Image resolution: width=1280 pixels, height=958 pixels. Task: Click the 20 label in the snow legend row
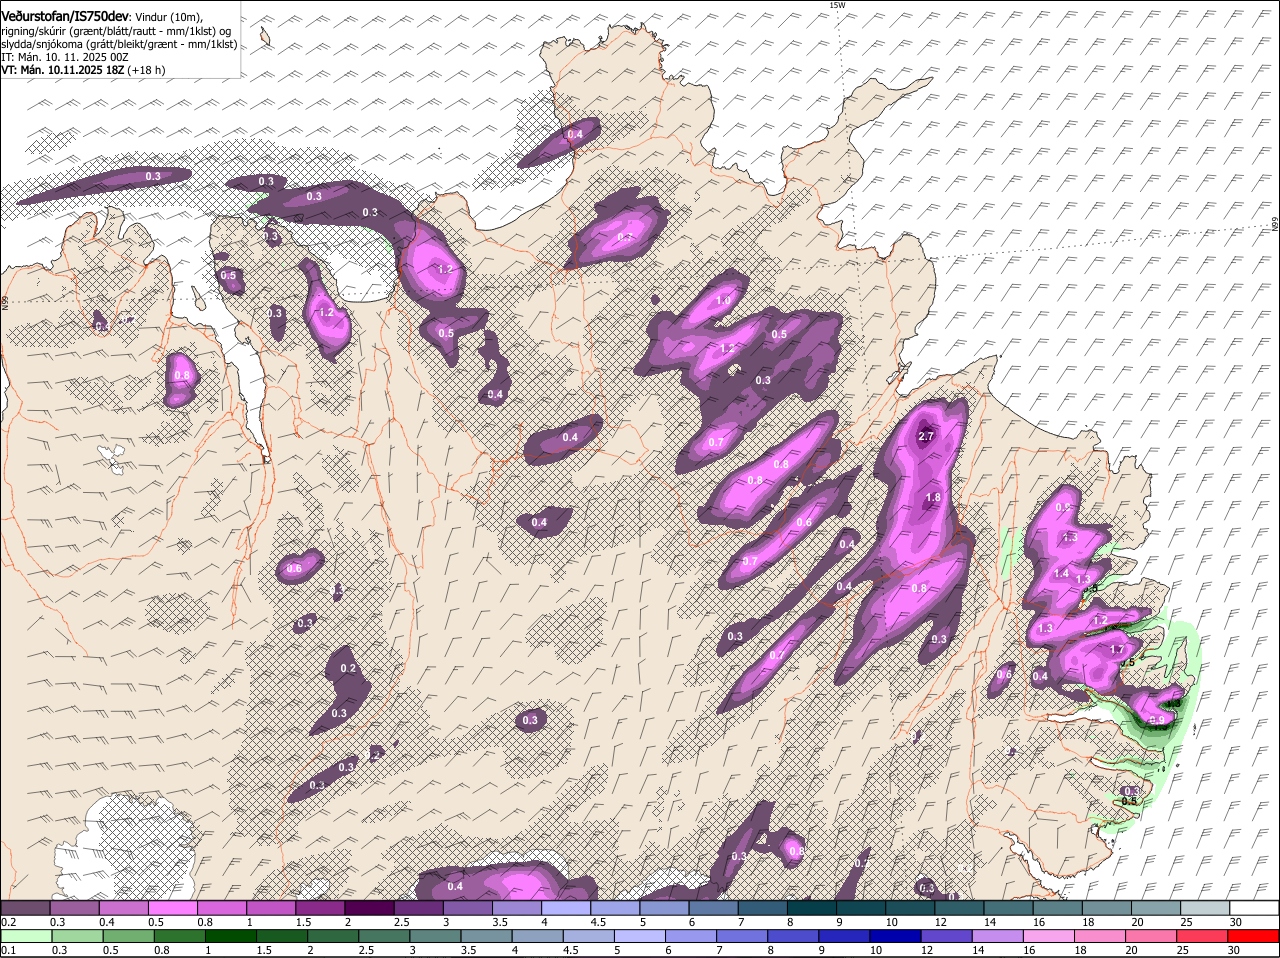point(1137,922)
